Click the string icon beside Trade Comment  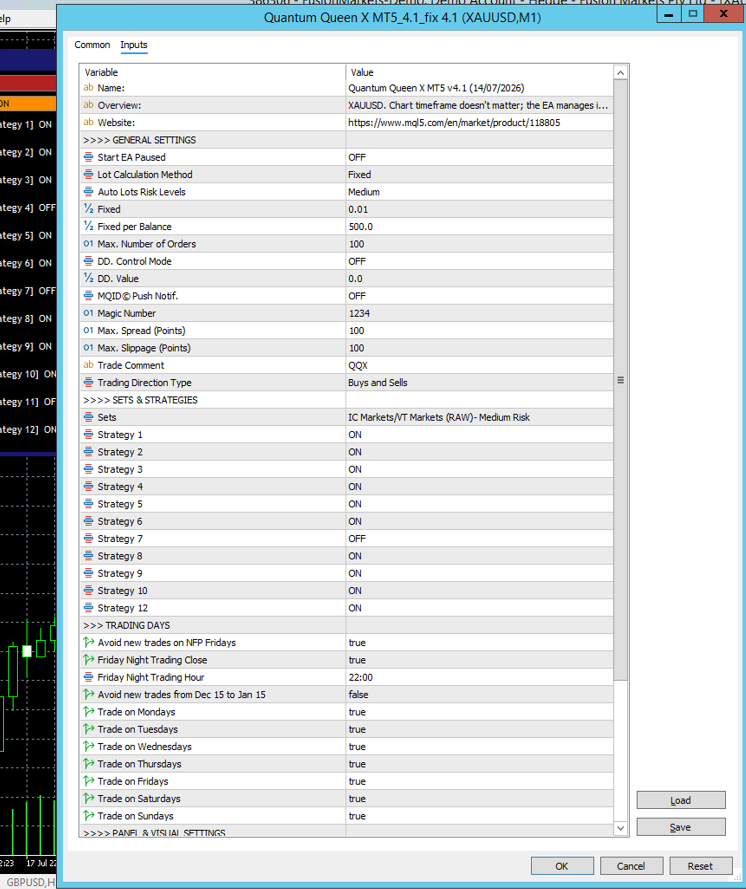tap(88, 365)
